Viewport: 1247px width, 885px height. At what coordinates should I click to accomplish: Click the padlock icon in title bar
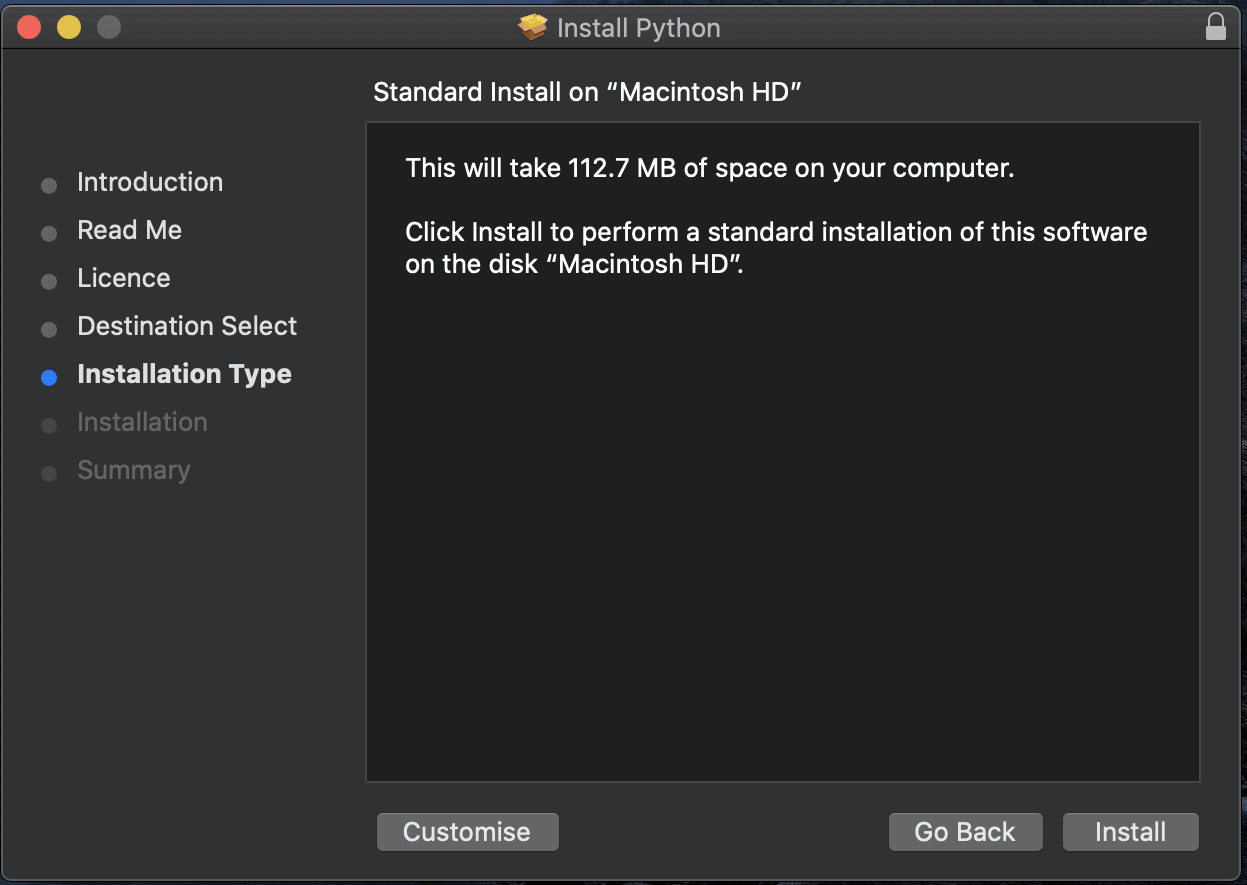tap(1215, 27)
